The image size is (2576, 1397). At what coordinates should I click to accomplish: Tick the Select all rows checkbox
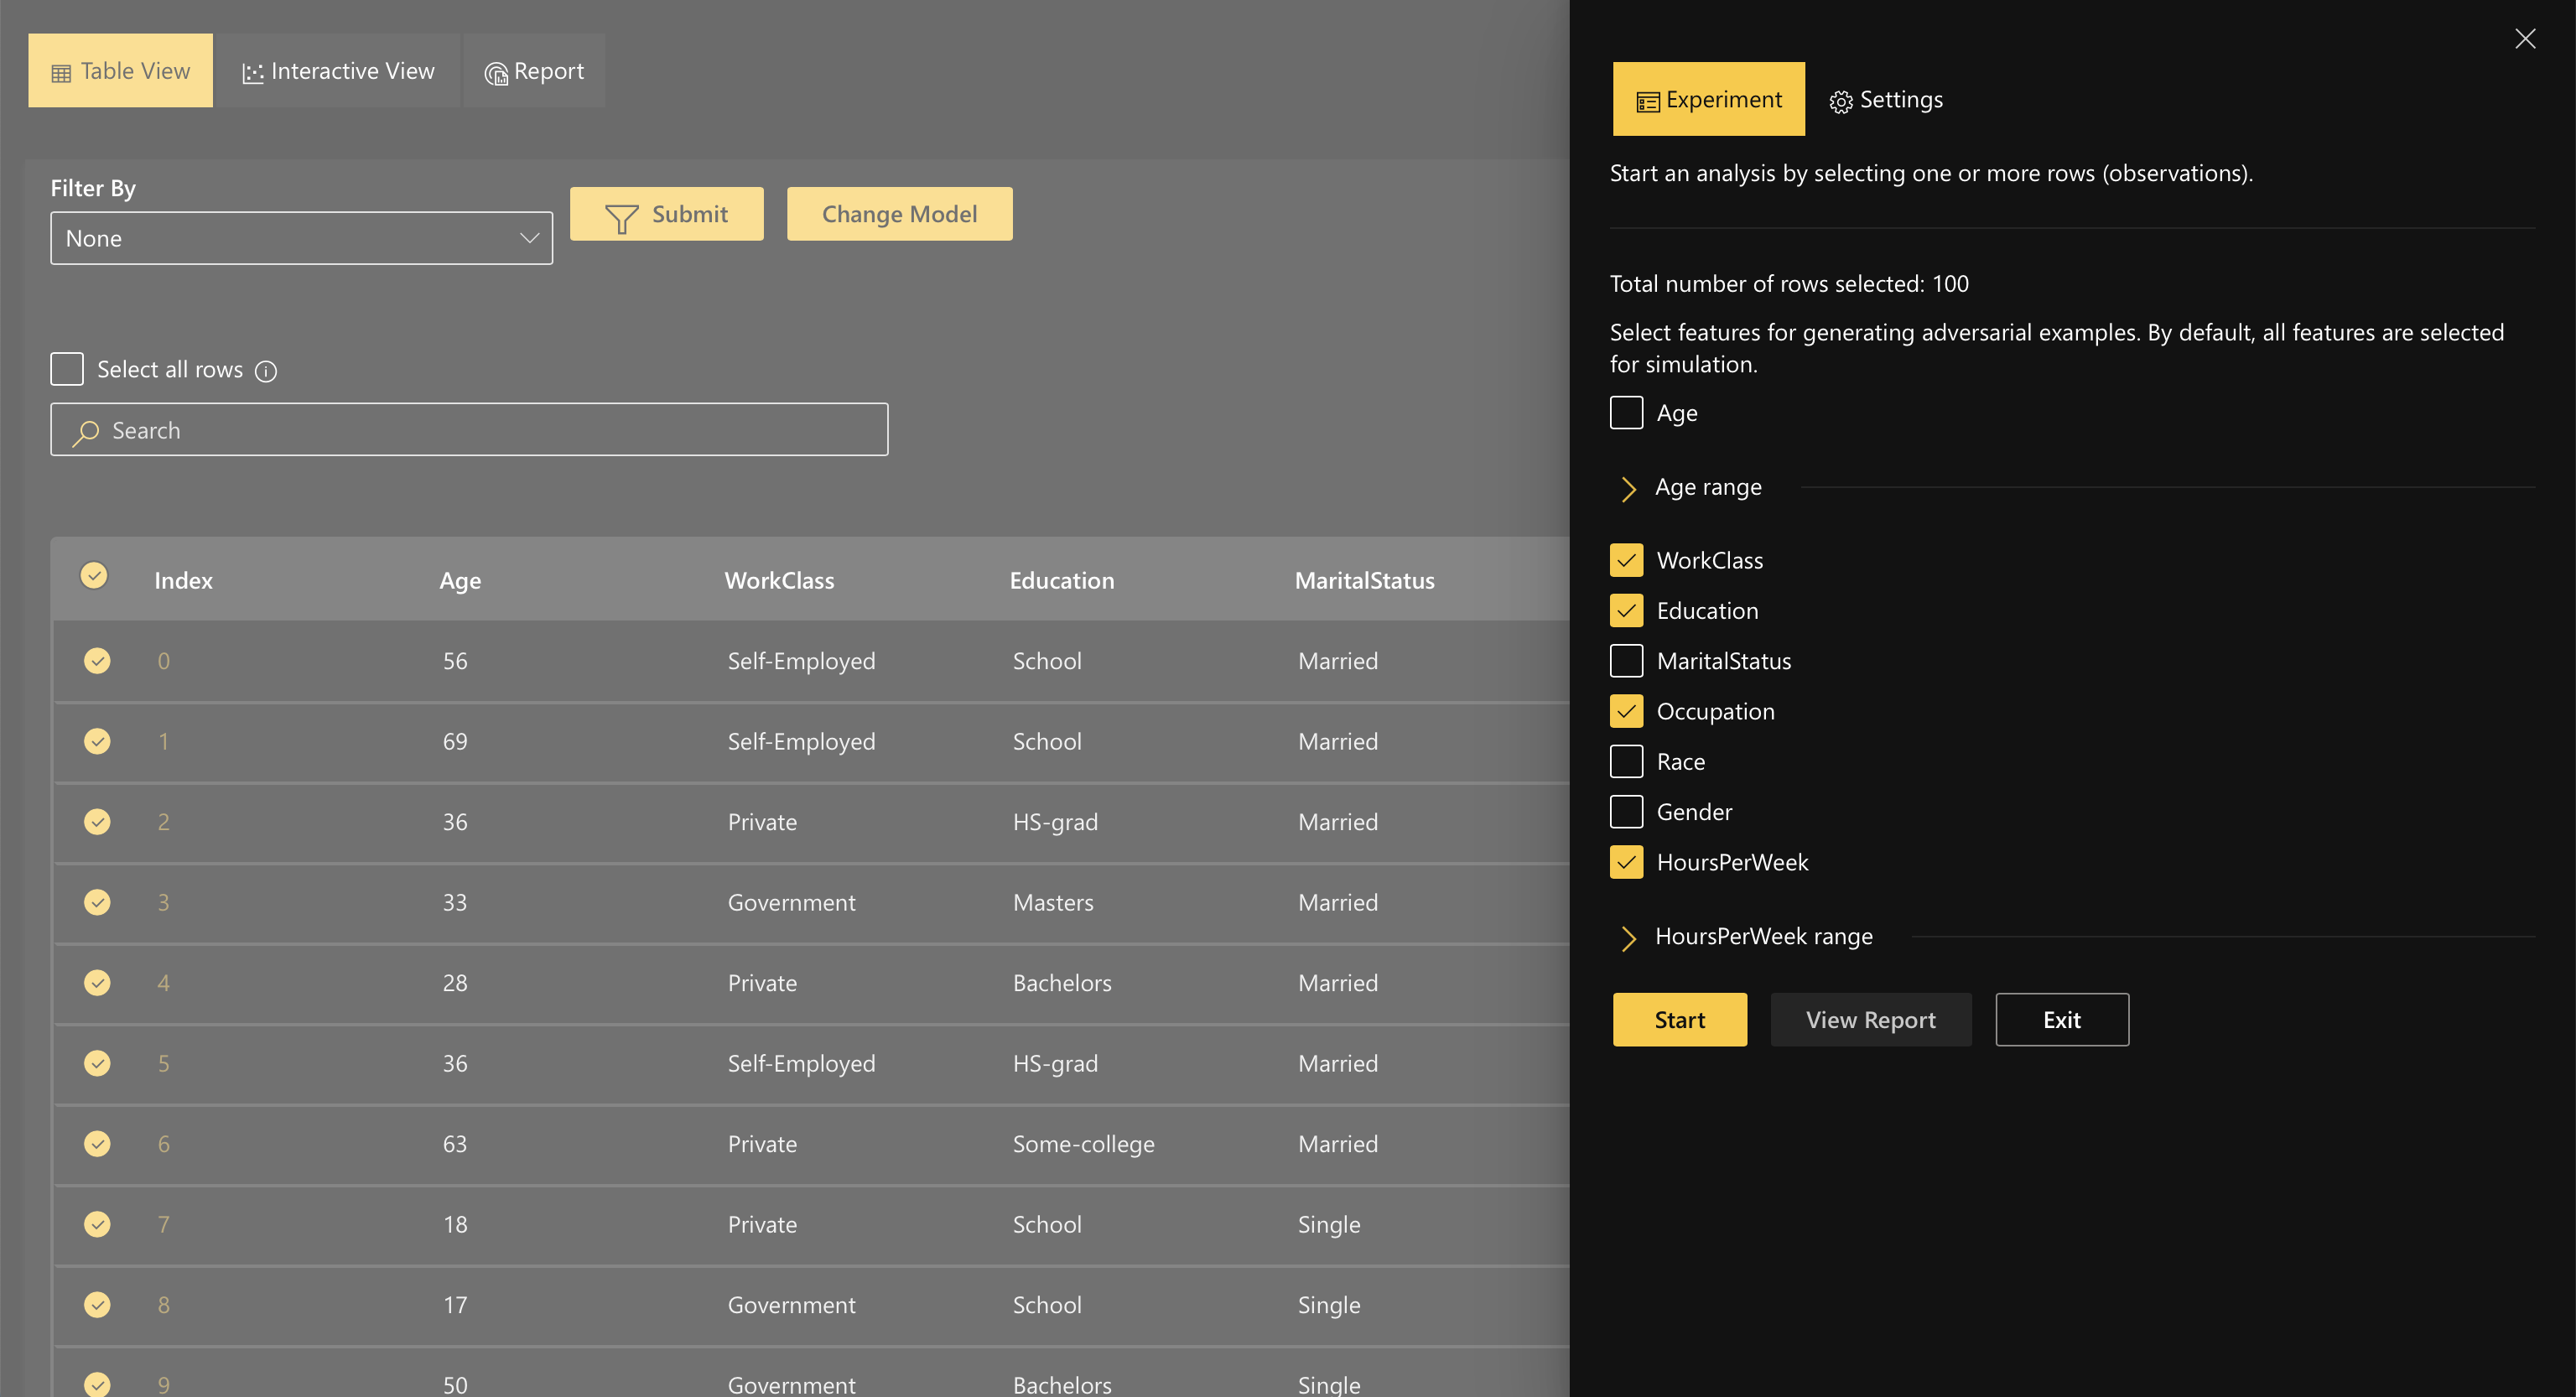(67, 369)
